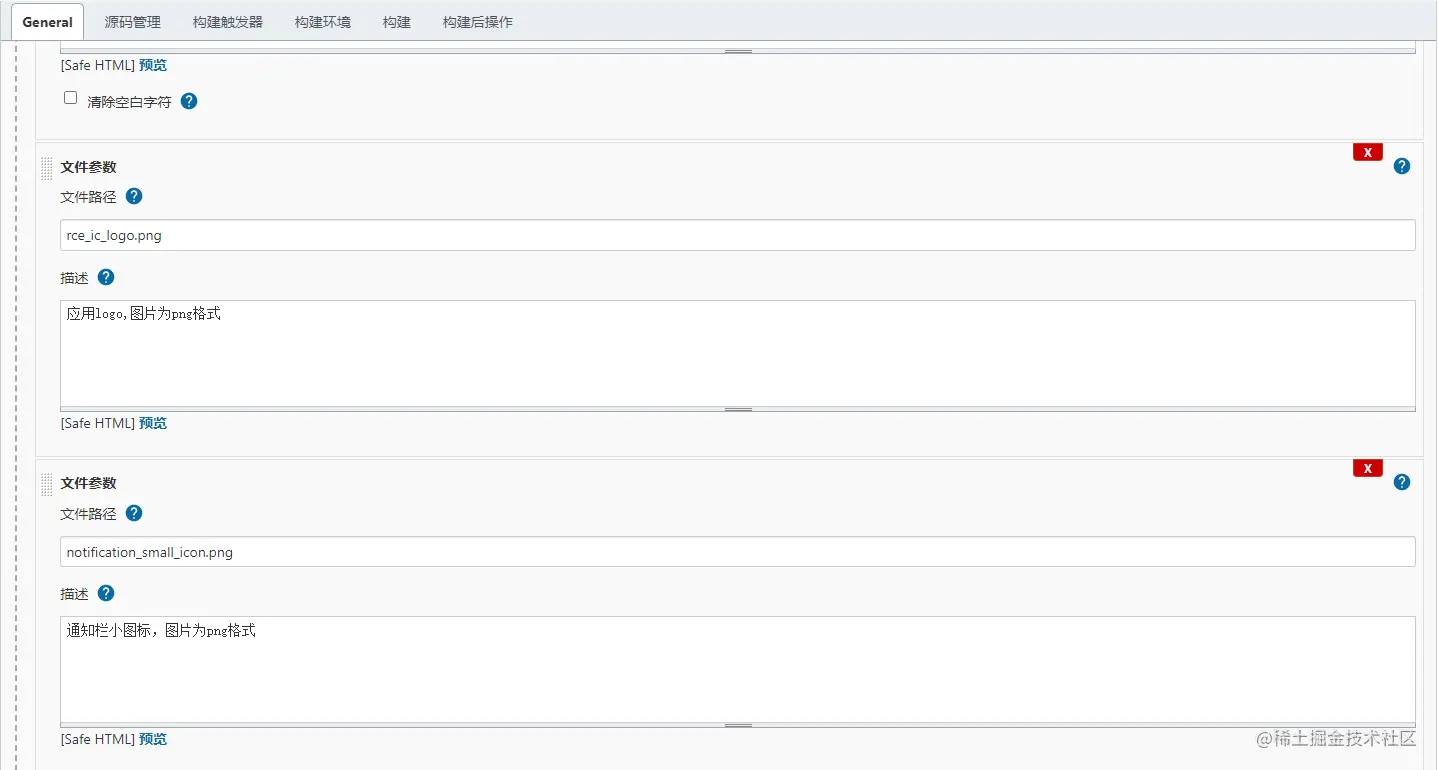Delete the rce_ic_logo.png file parameter
The height and width of the screenshot is (770, 1438).
pos(1367,152)
